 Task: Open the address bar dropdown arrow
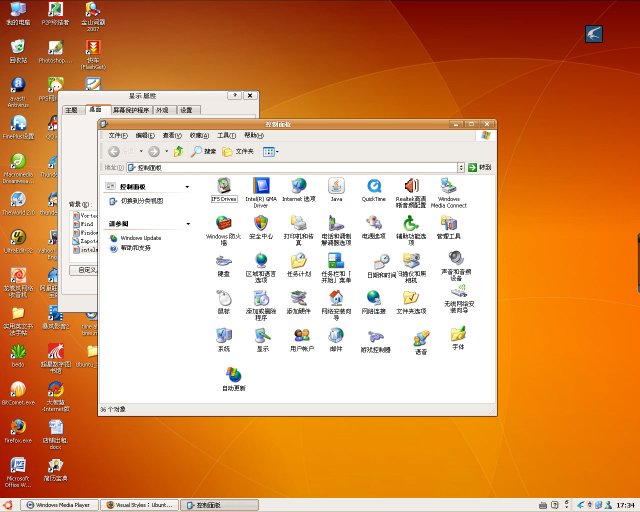click(x=460, y=167)
